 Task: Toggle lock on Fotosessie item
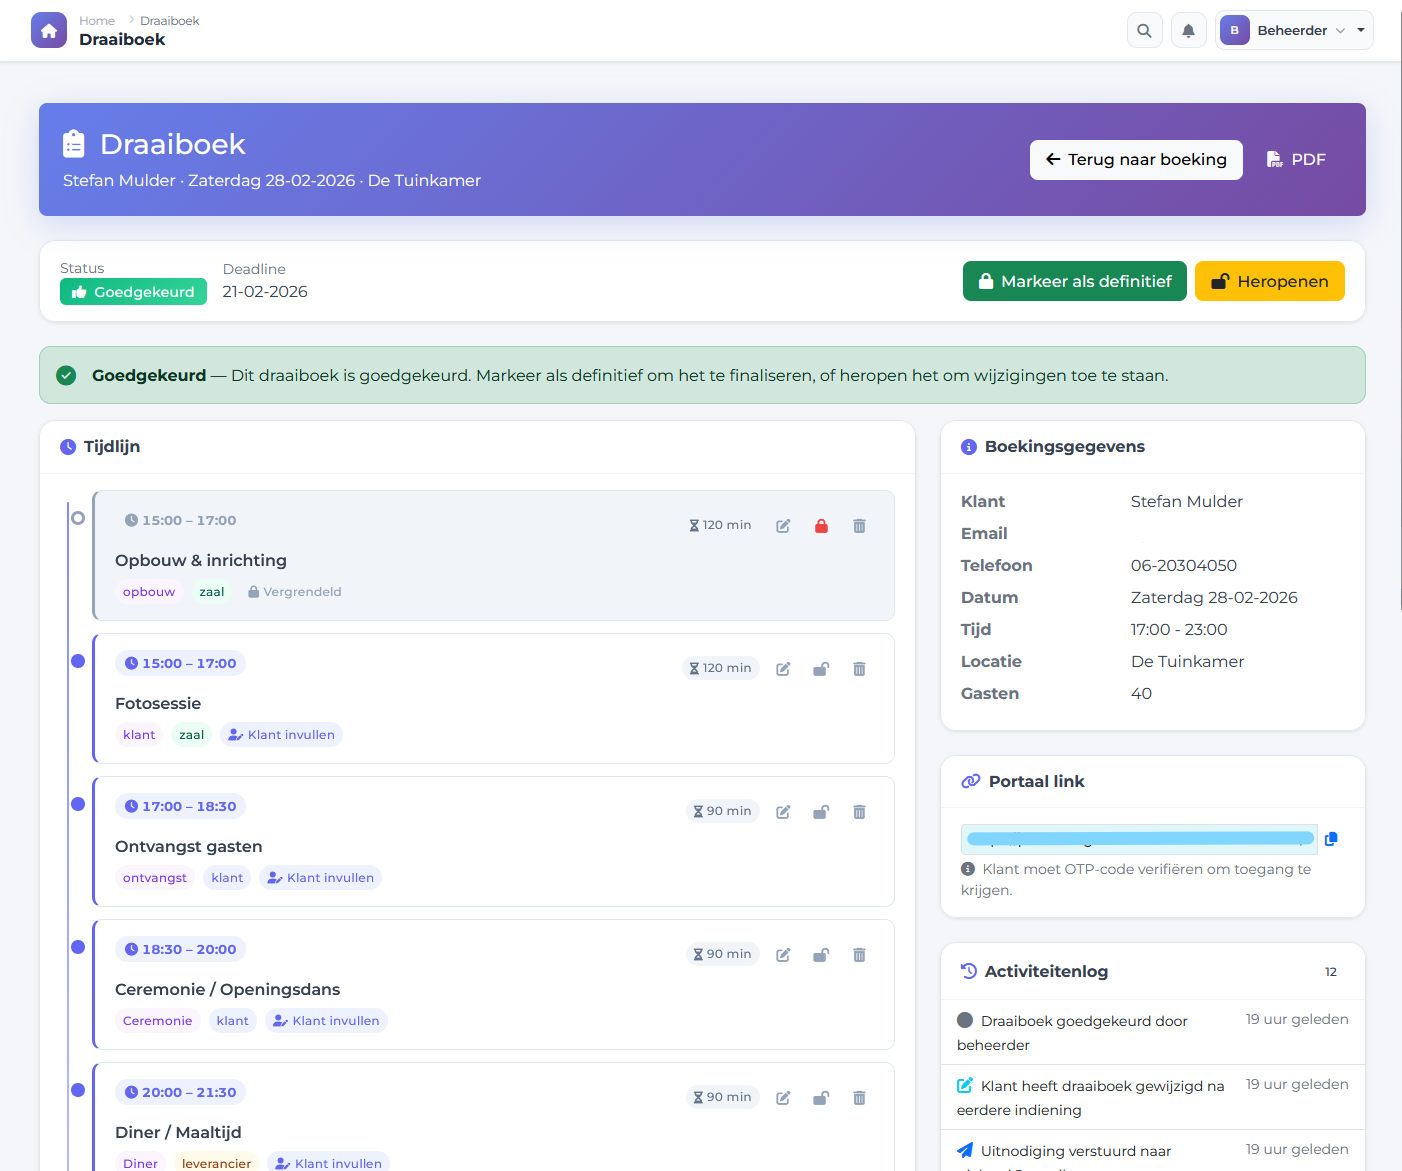pyautogui.click(x=821, y=669)
